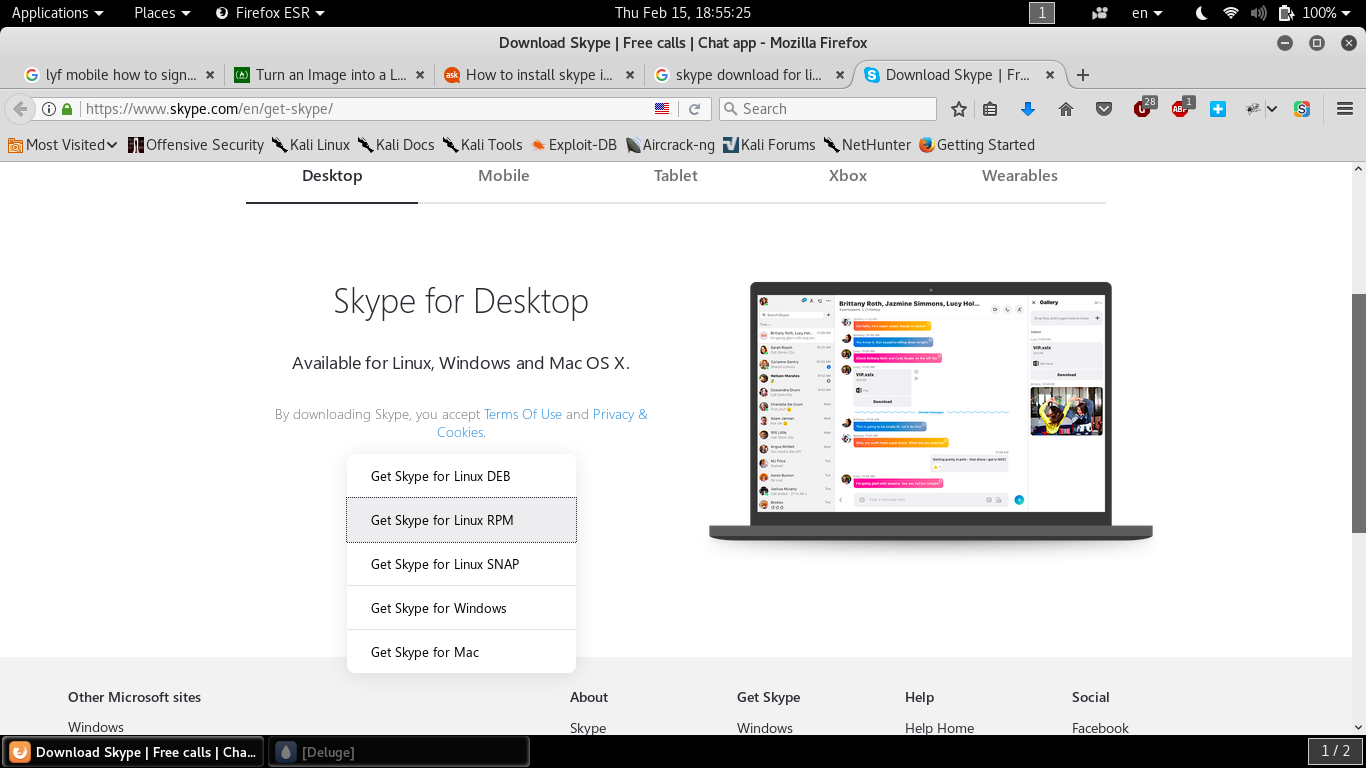Open the Facebook footer link
This screenshot has height=768, width=1366.
click(1100, 728)
